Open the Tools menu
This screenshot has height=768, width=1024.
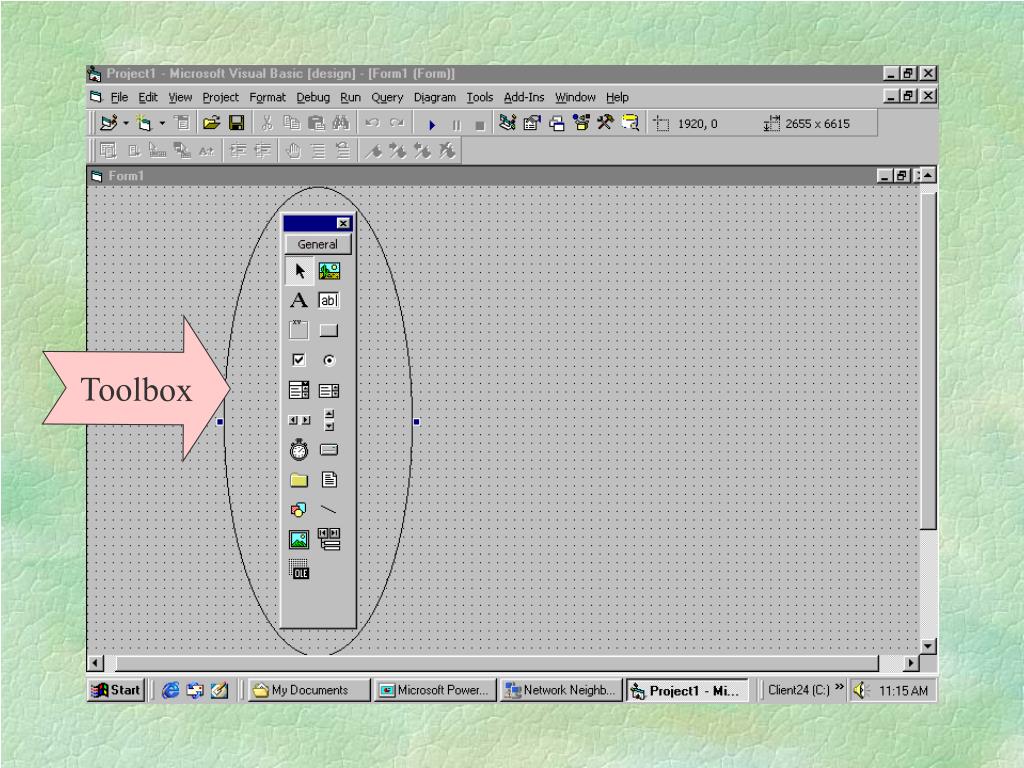coord(479,97)
